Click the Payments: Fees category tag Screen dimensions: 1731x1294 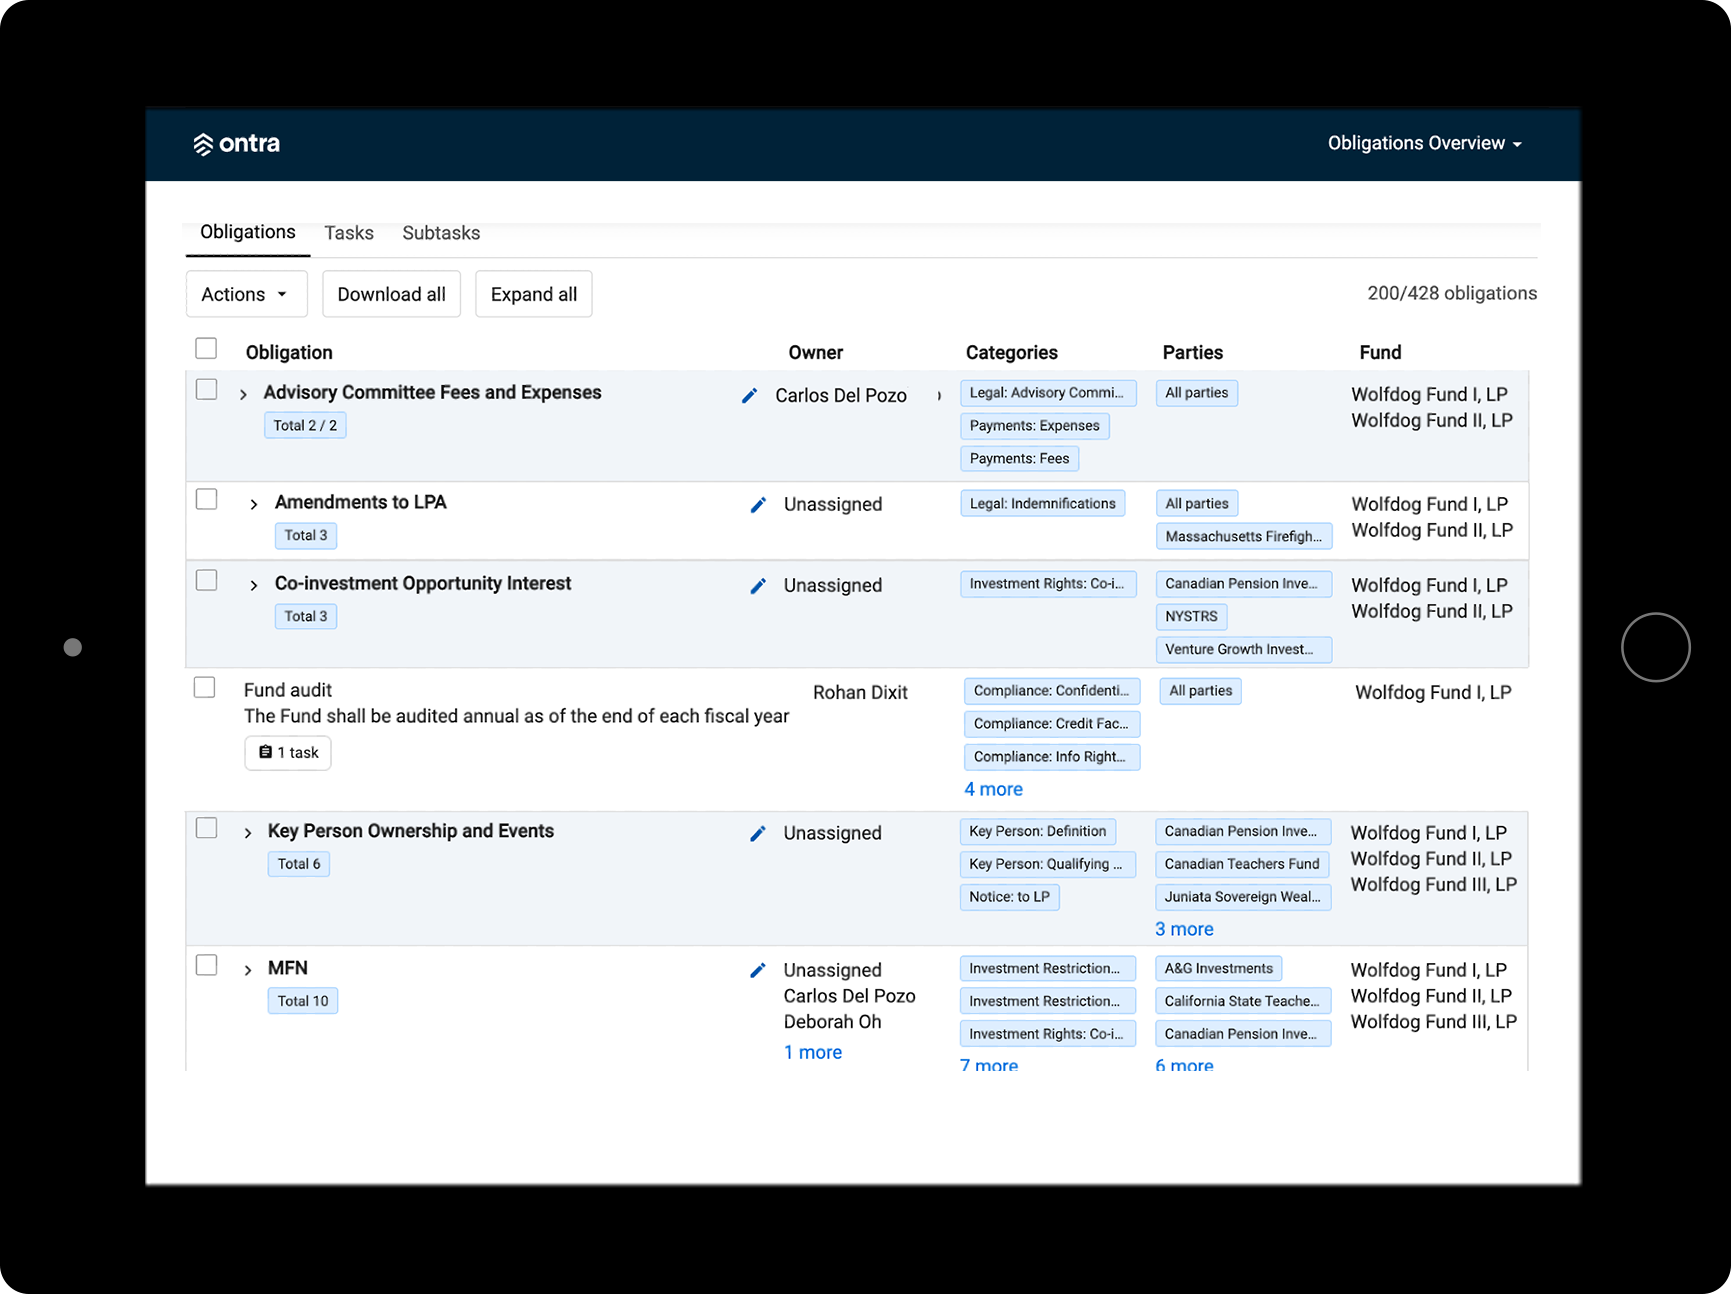click(1019, 459)
